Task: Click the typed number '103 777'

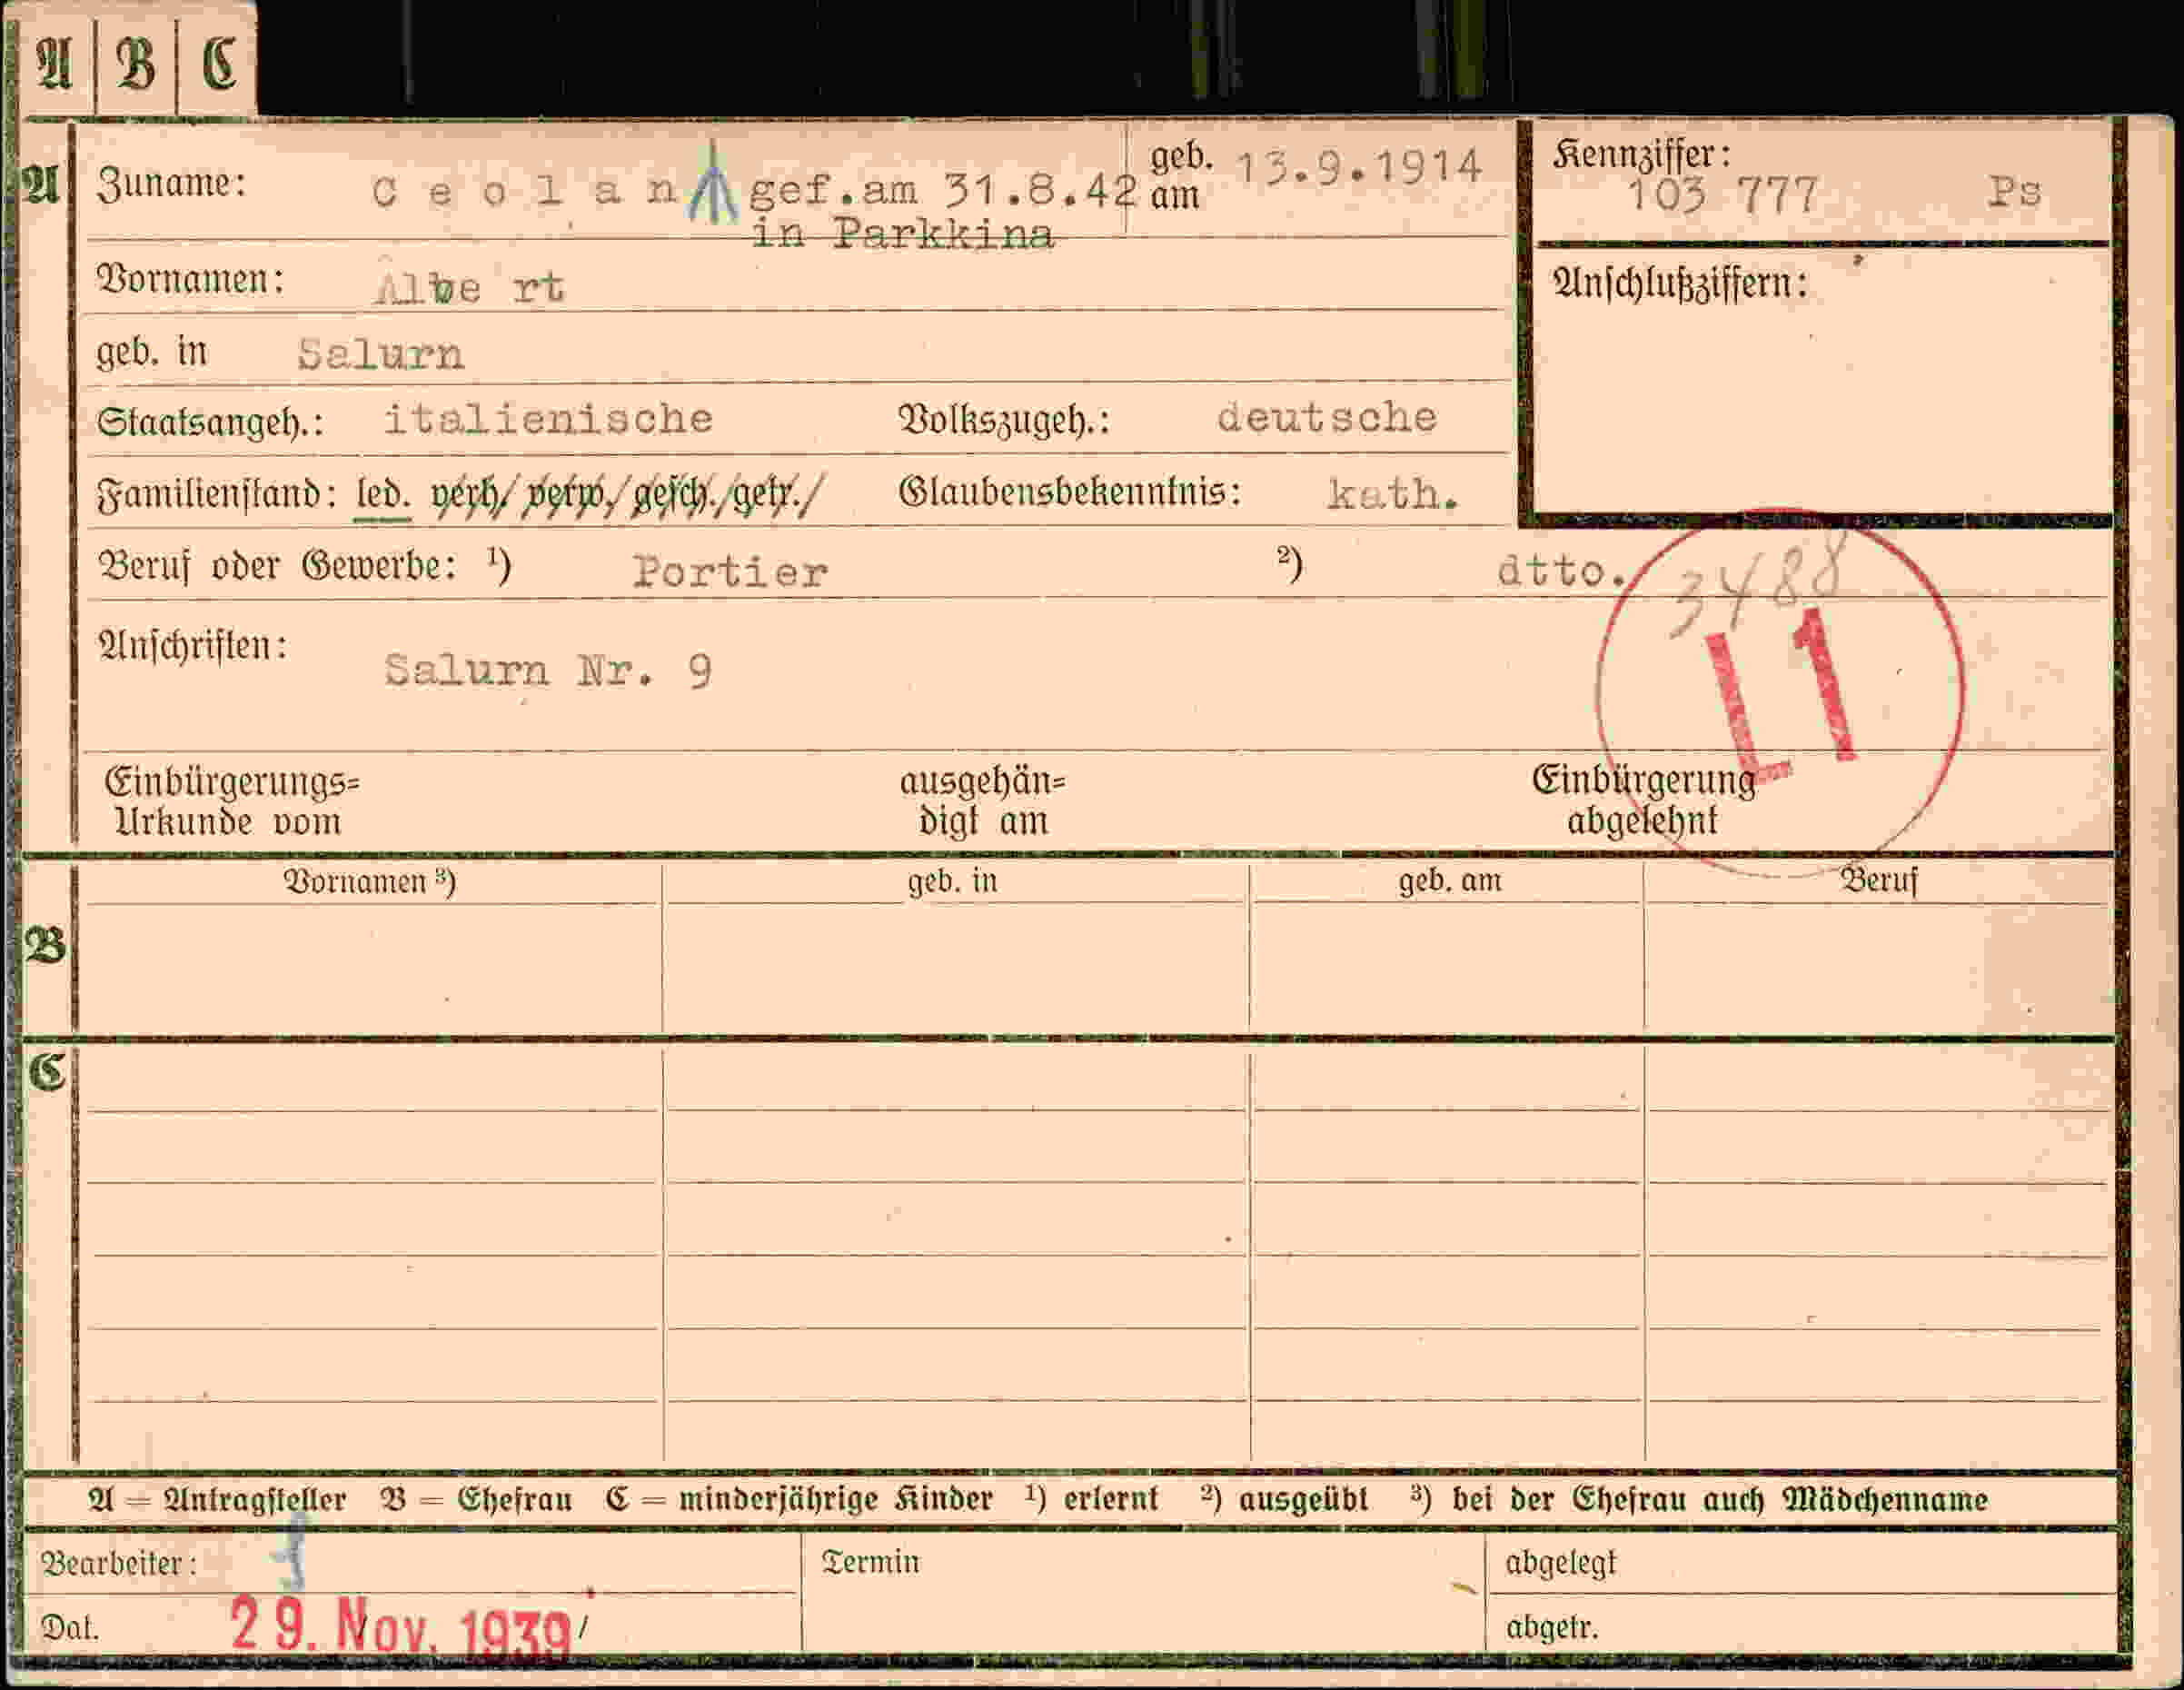Action: tap(1723, 195)
